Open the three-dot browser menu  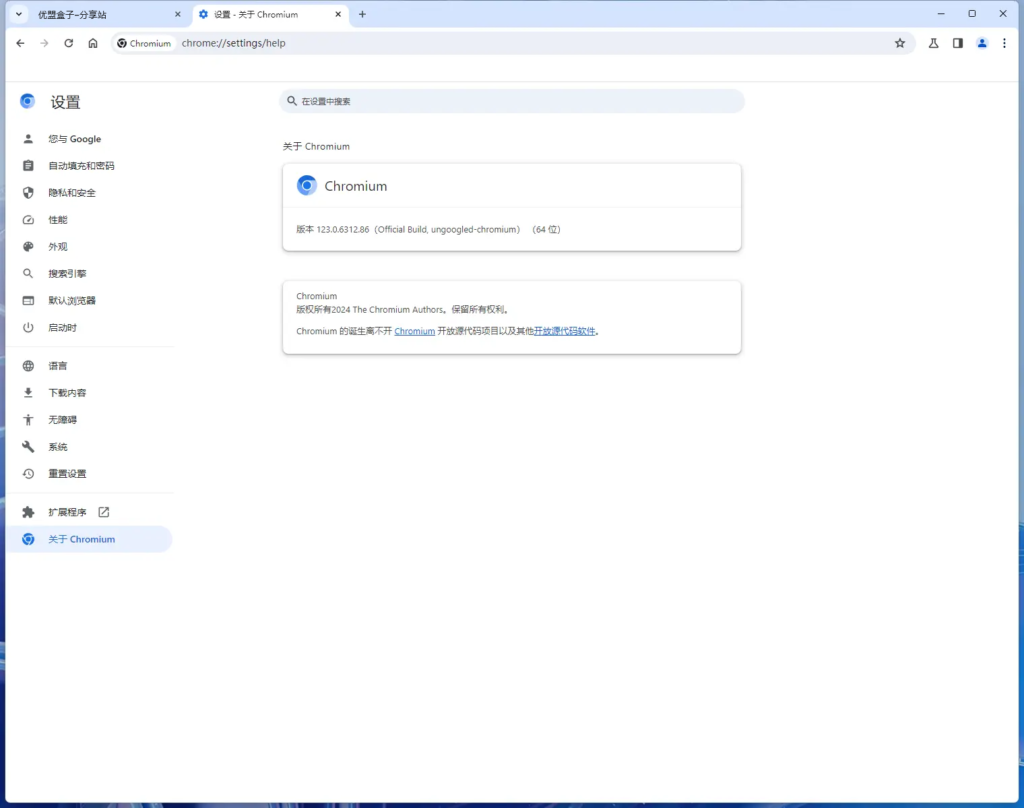(x=1004, y=43)
